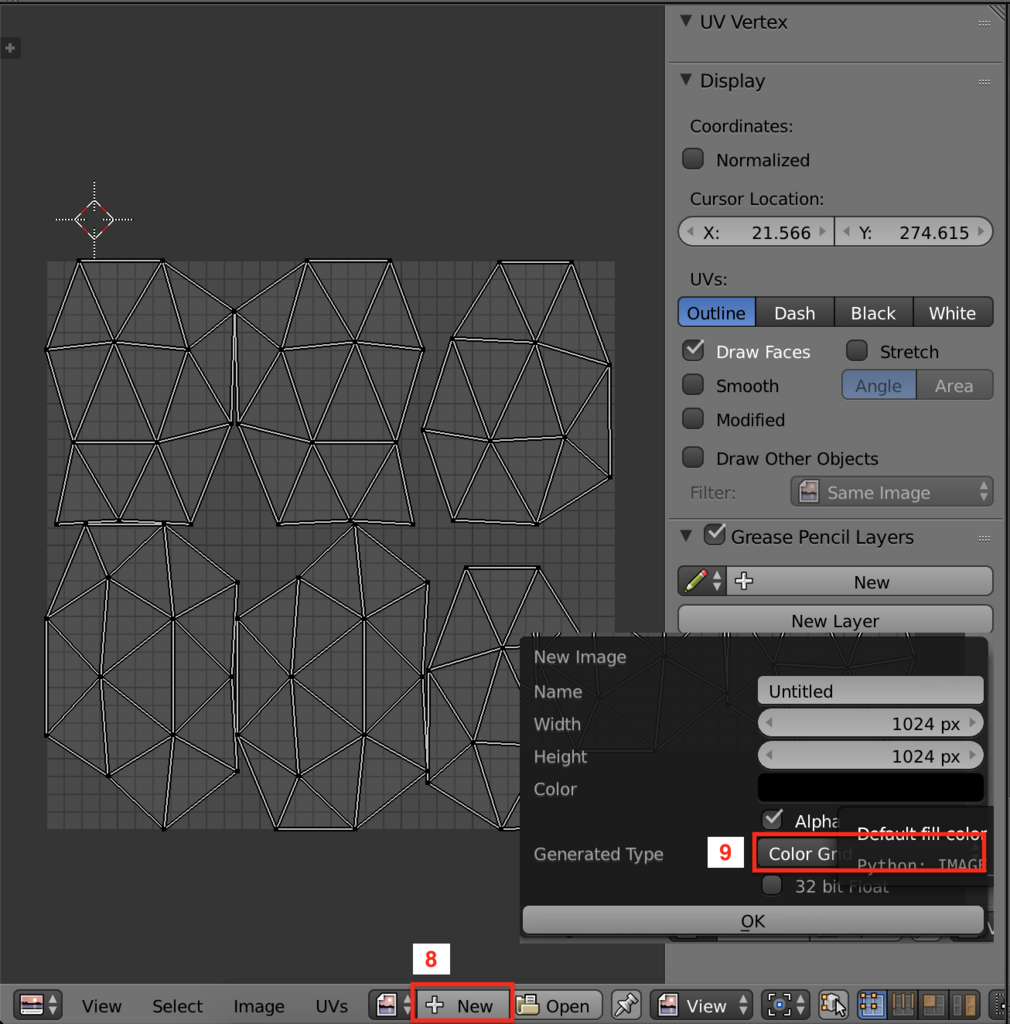
Task: Open the Same Image filter dropdown
Action: (892, 492)
